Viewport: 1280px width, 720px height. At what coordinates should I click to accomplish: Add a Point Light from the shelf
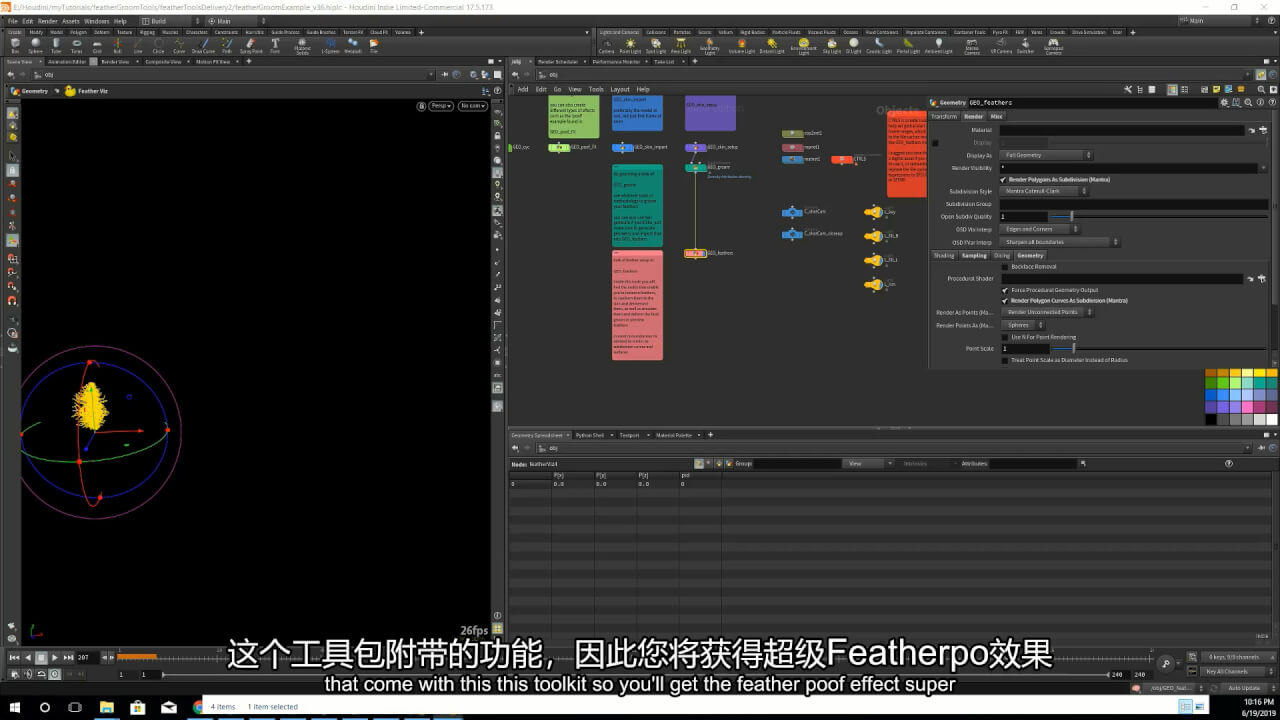click(x=630, y=46)
